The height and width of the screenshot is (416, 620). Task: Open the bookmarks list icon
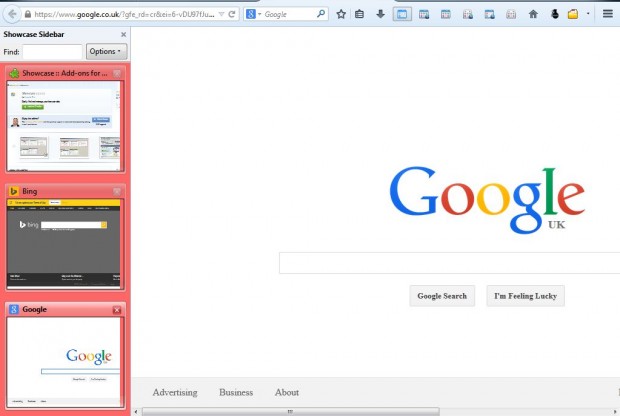[x=360, y=14]
